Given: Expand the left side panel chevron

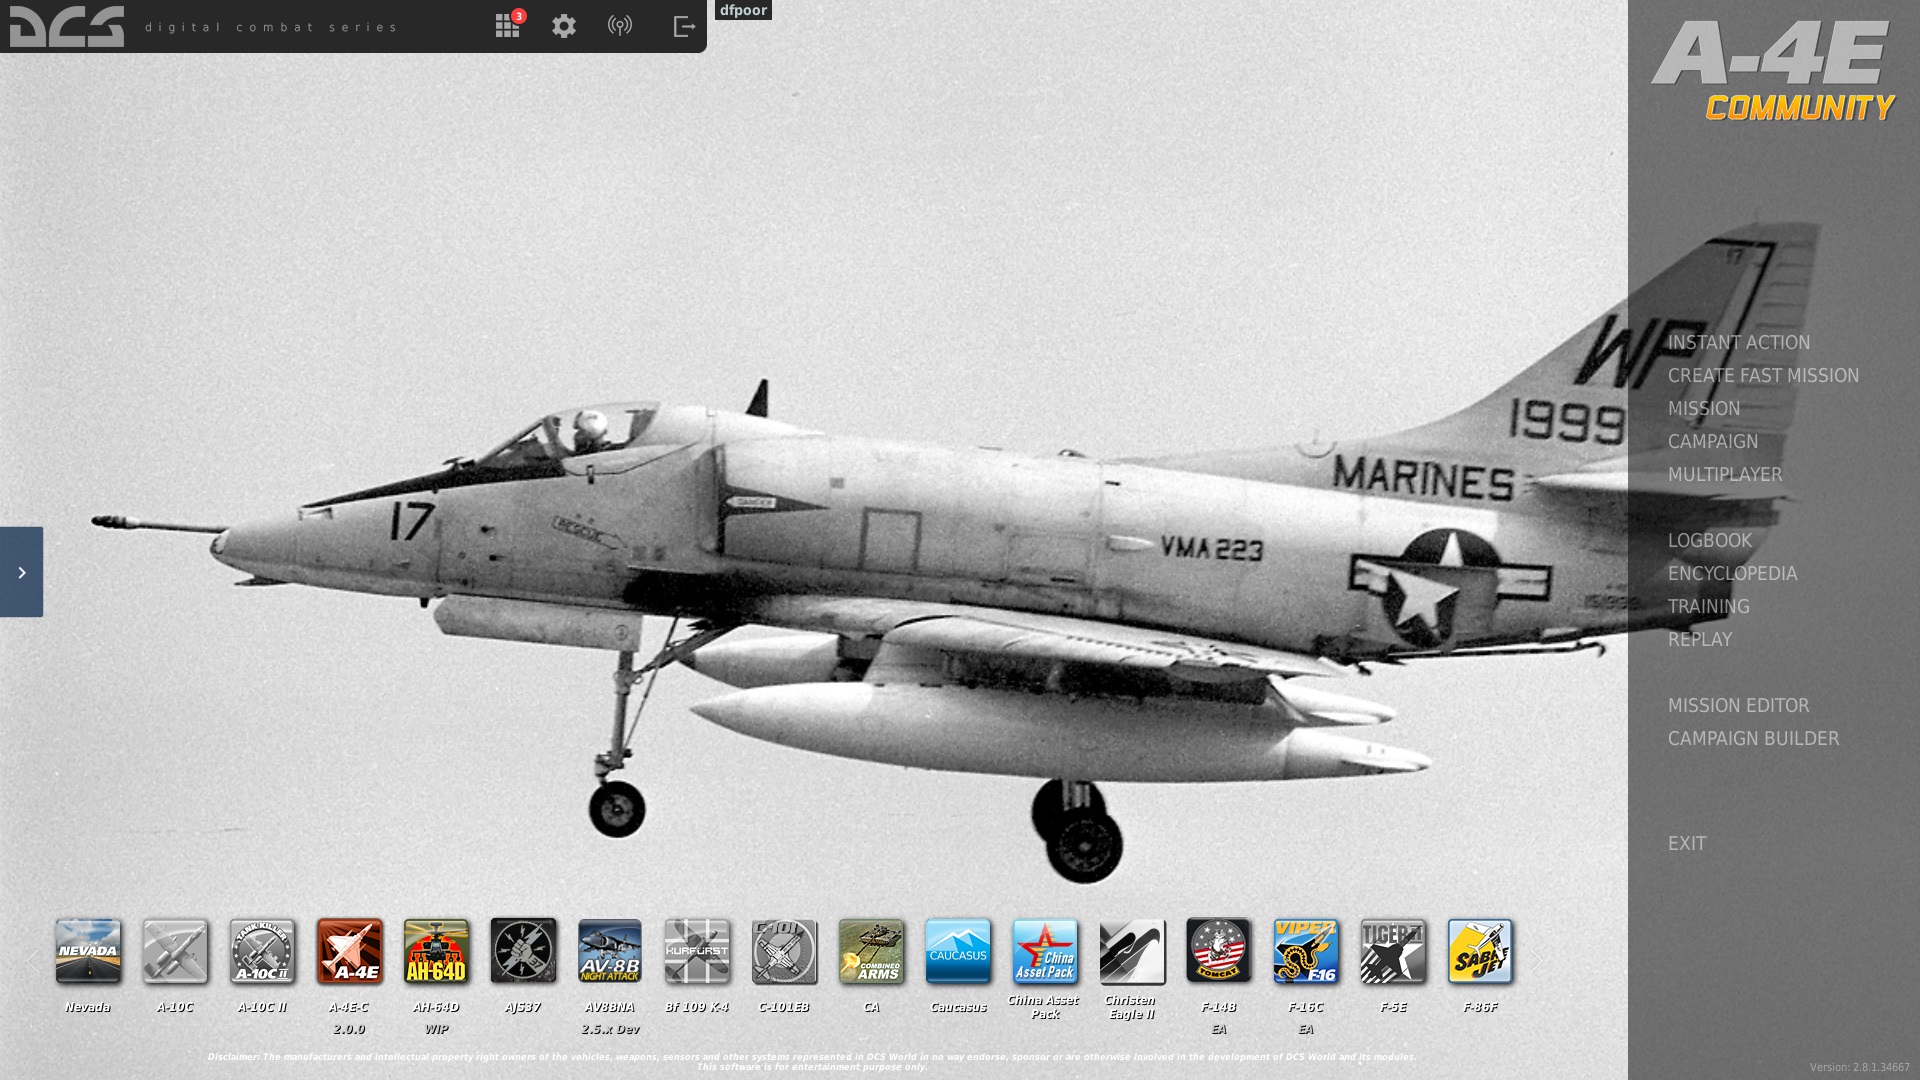Looking at the screenshot, I should tap(21, 572).
